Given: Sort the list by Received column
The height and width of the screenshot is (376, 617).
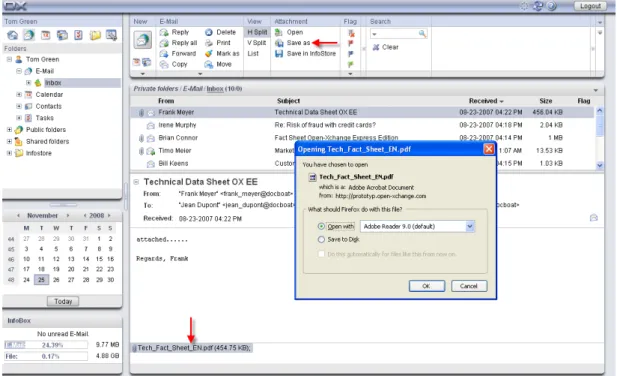Looking at the screenshot, I should 486,101.
